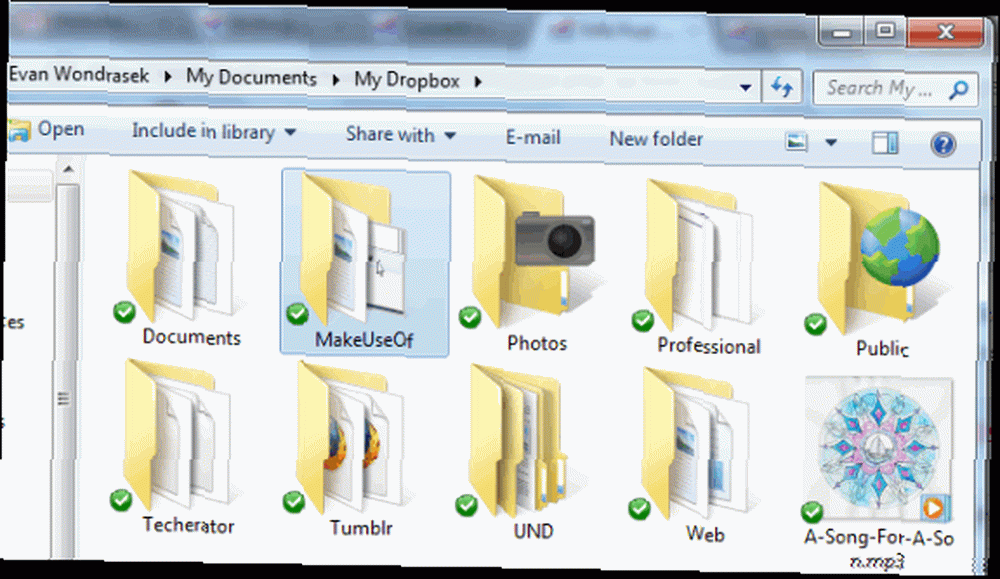Click the 'Professional' folder name label

(709, 346)
